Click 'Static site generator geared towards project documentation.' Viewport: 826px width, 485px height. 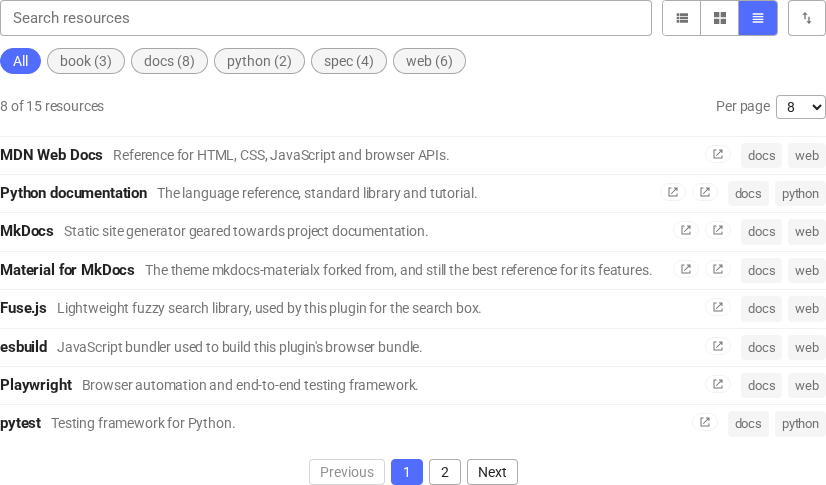click(246, 231)
